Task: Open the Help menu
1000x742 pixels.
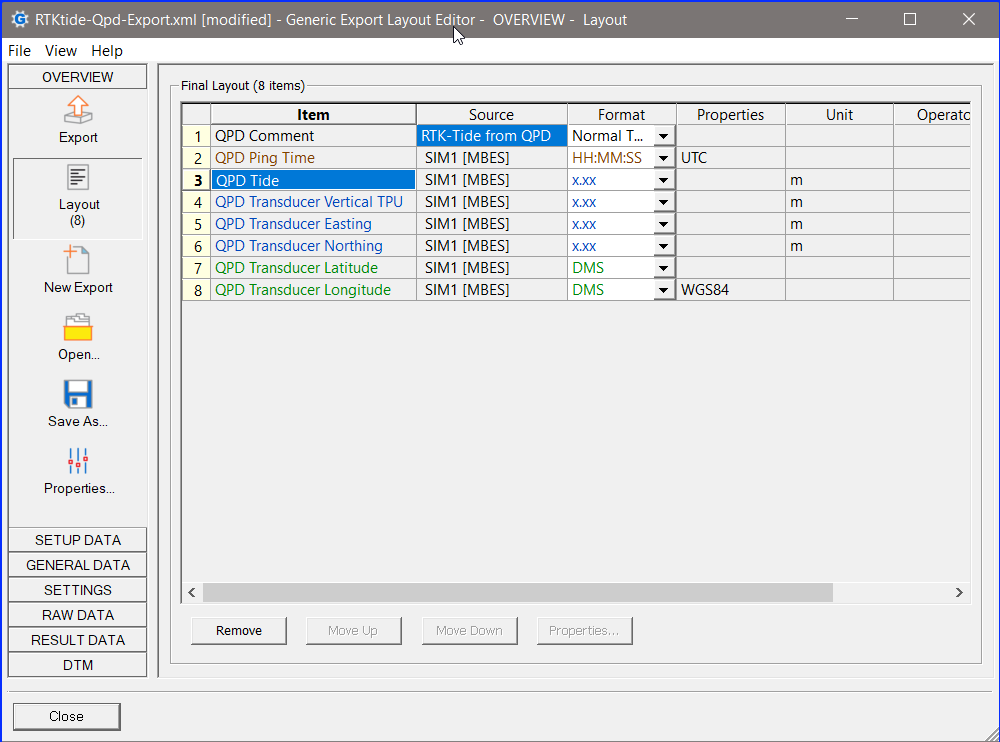Action: 107,51
